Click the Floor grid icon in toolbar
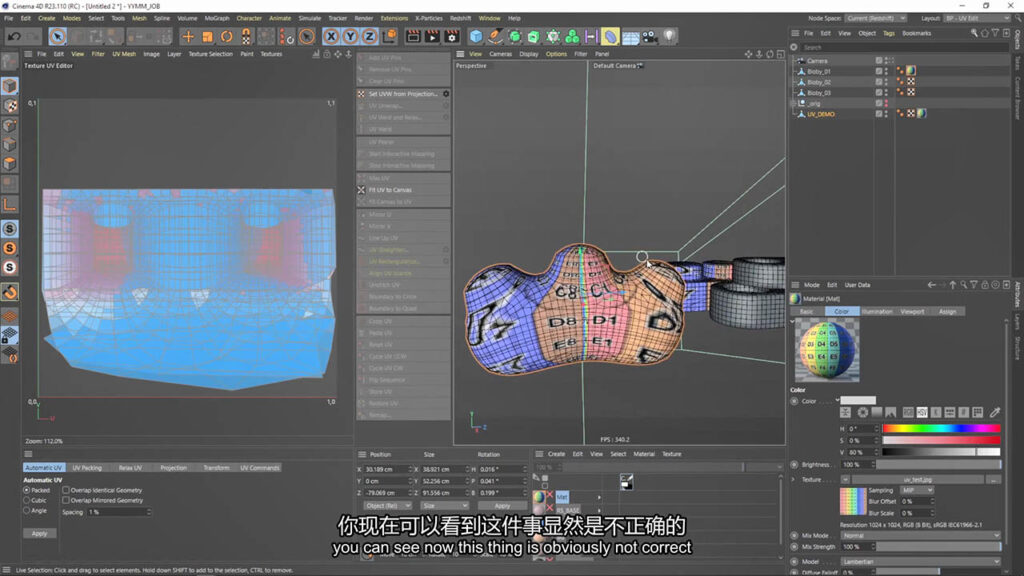The height and width of the screenshot is (576, 1024). pyautogui.click(x=630, y=37)
